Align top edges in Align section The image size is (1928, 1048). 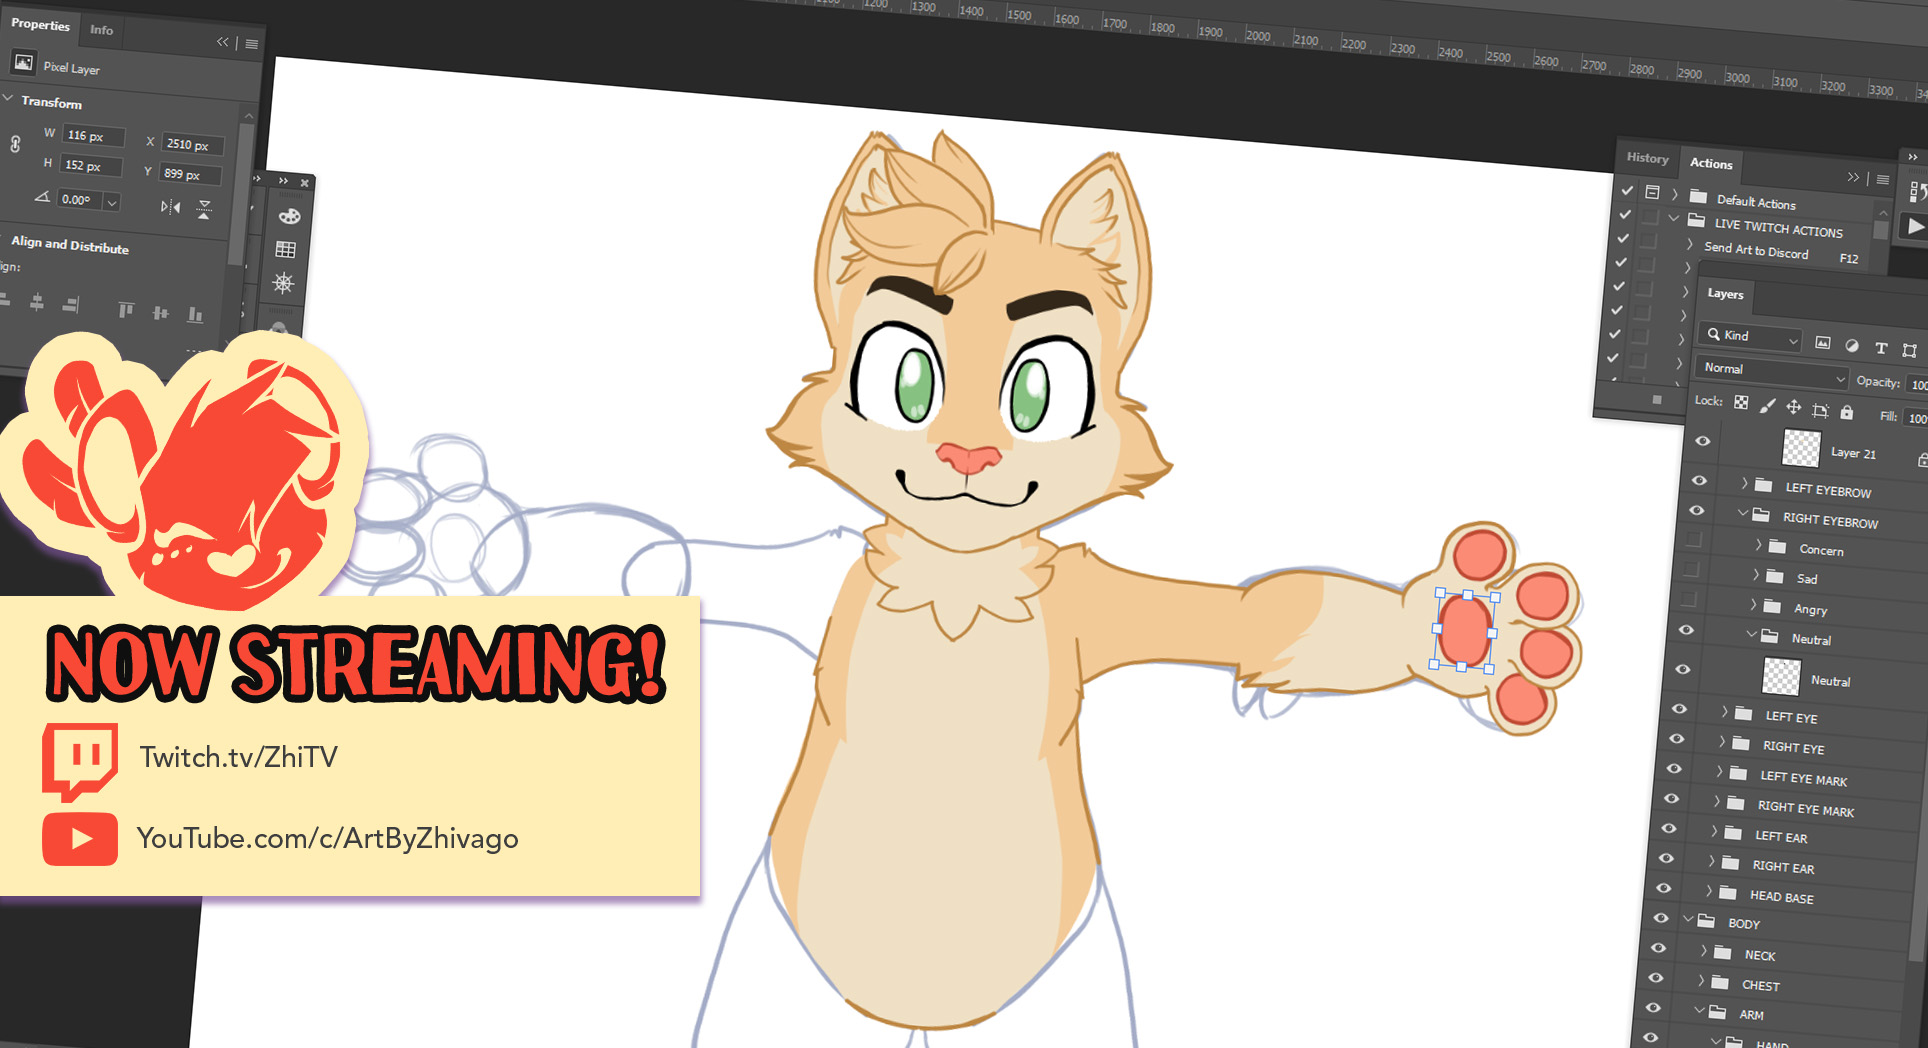click(x=125, y=310)
